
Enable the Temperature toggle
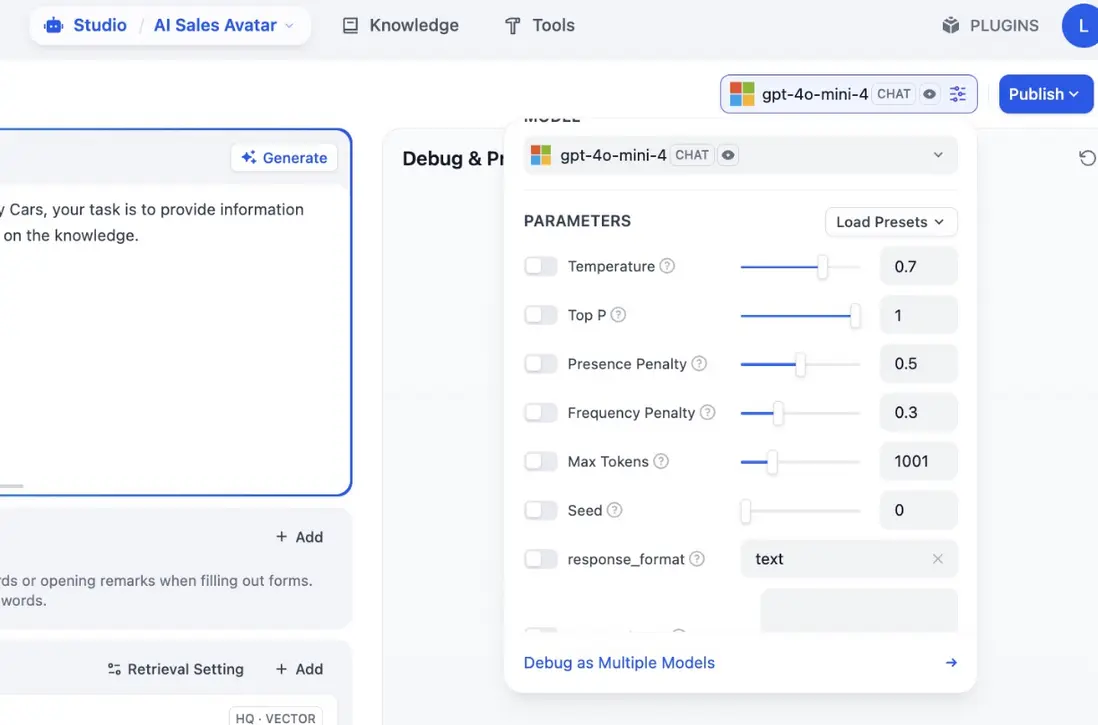pyautogui.click(x=541, y=266)
